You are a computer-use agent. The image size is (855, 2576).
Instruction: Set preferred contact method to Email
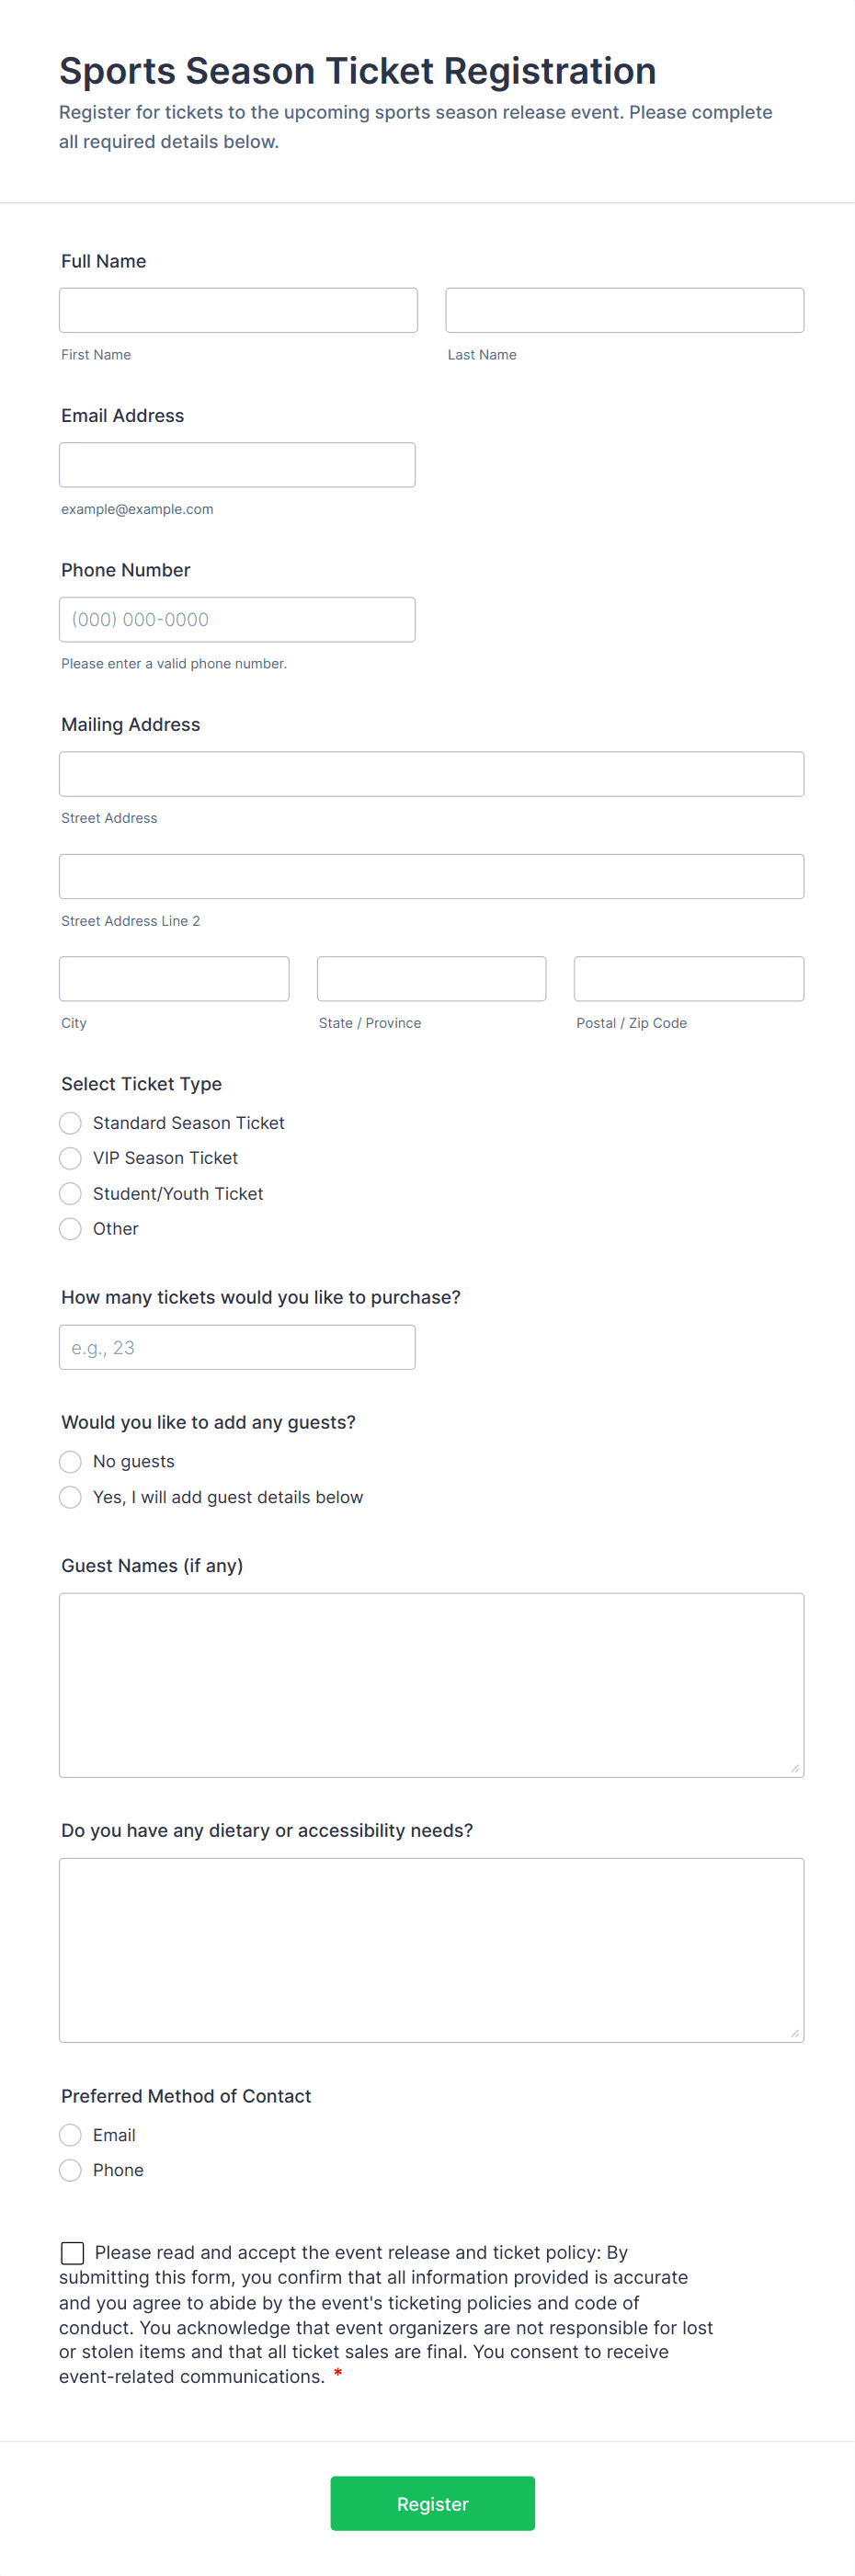coord(70,2134)
